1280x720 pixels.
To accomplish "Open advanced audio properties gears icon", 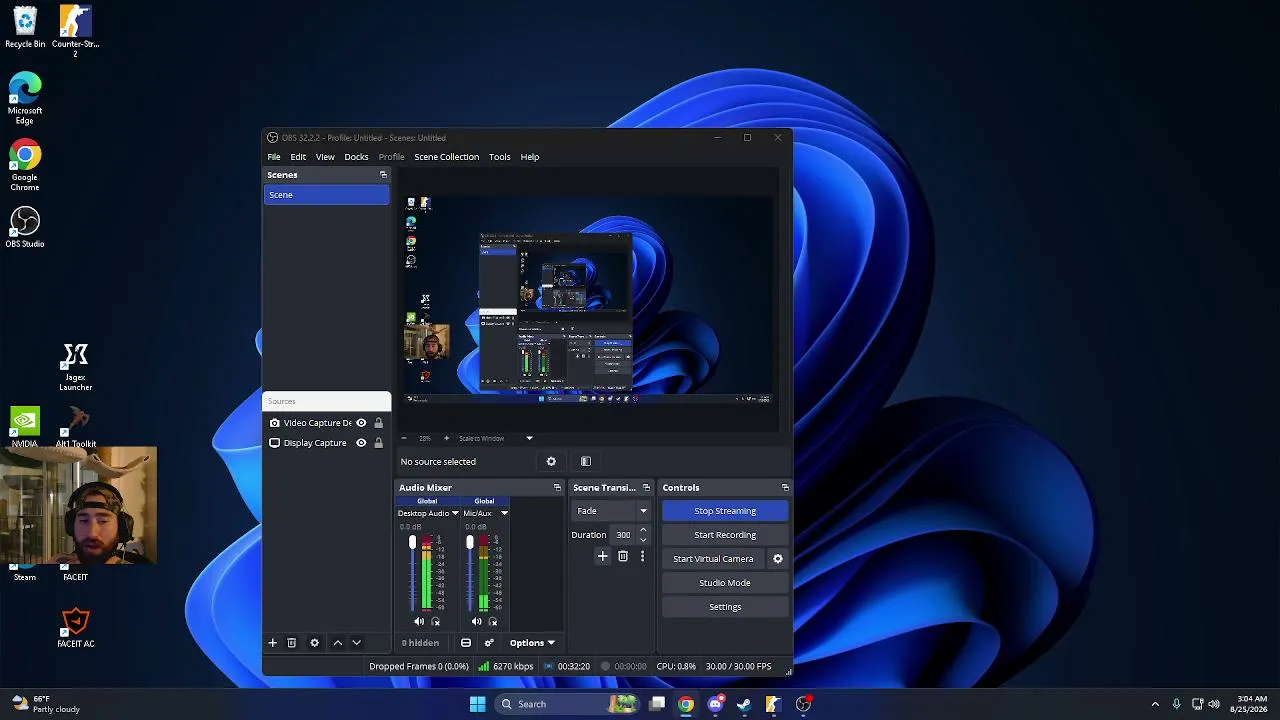I will coord(489,643).
